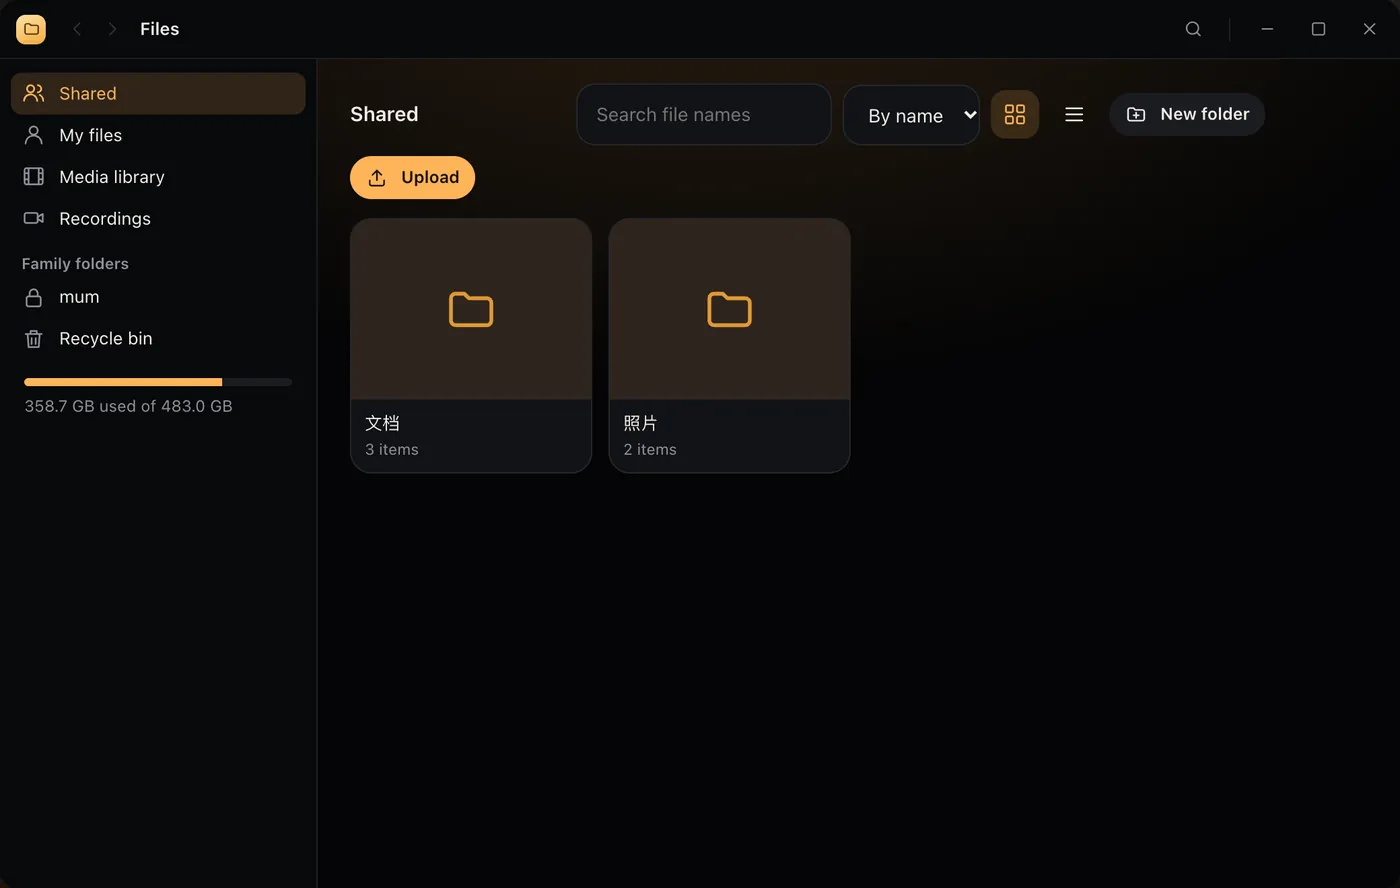Click the 2 items label under 照片
The height and width of the screenshot is (888, 1400).
tap(650, 450)
